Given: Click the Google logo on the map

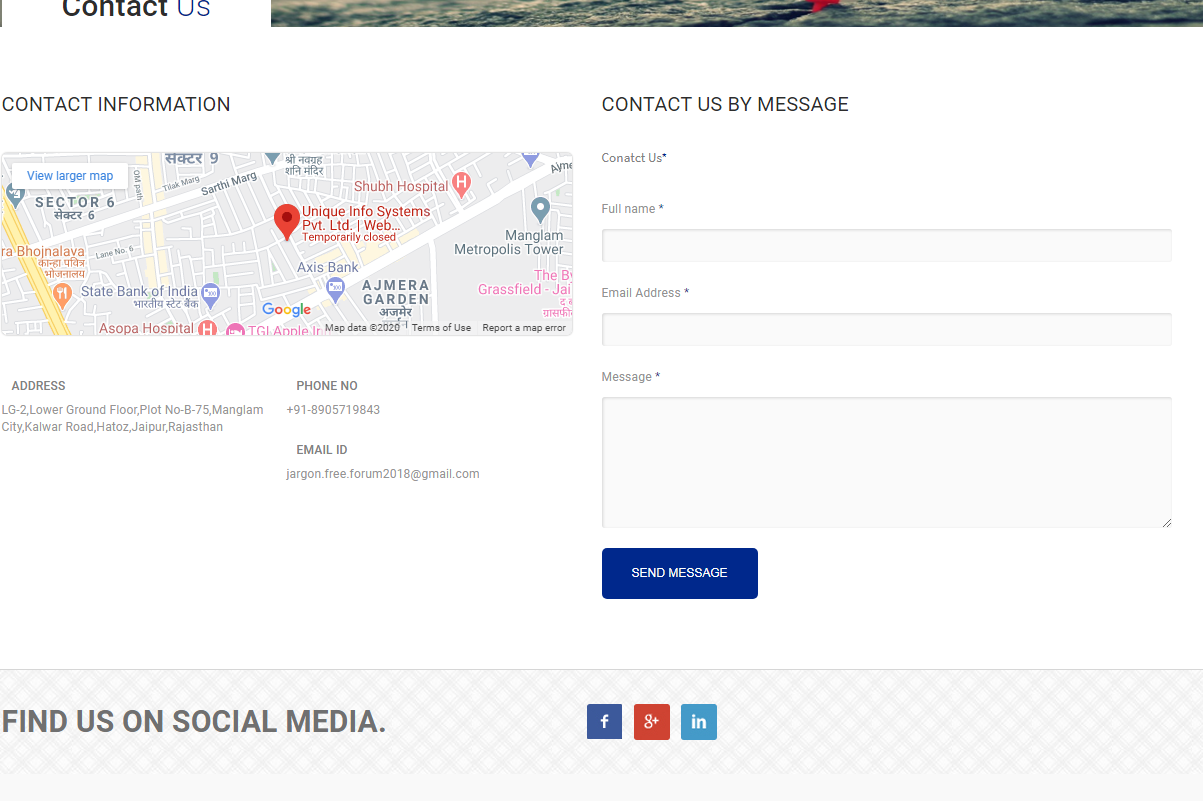Looking at the screenshot, I should click(286, 310).
